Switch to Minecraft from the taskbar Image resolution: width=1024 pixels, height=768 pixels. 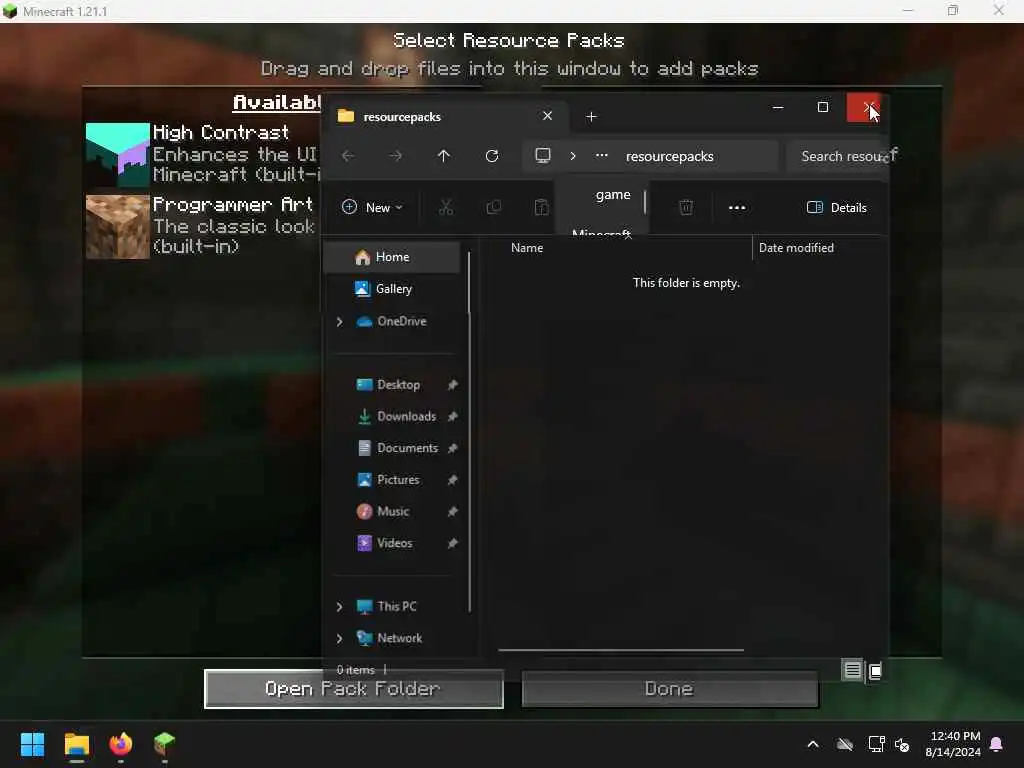[x=165, y=744]
